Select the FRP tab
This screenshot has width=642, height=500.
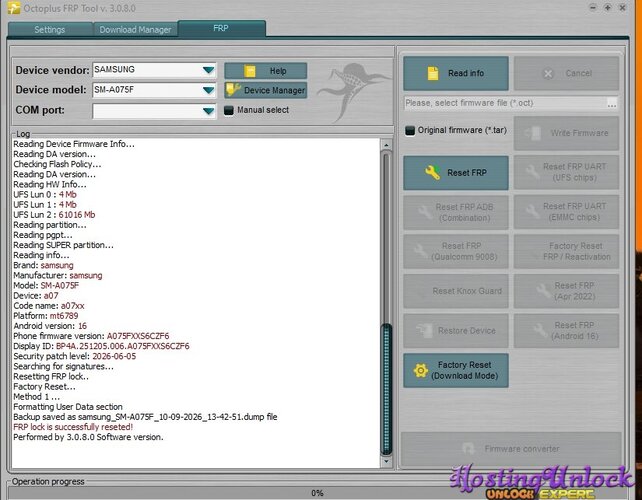[x=221, y=28]
